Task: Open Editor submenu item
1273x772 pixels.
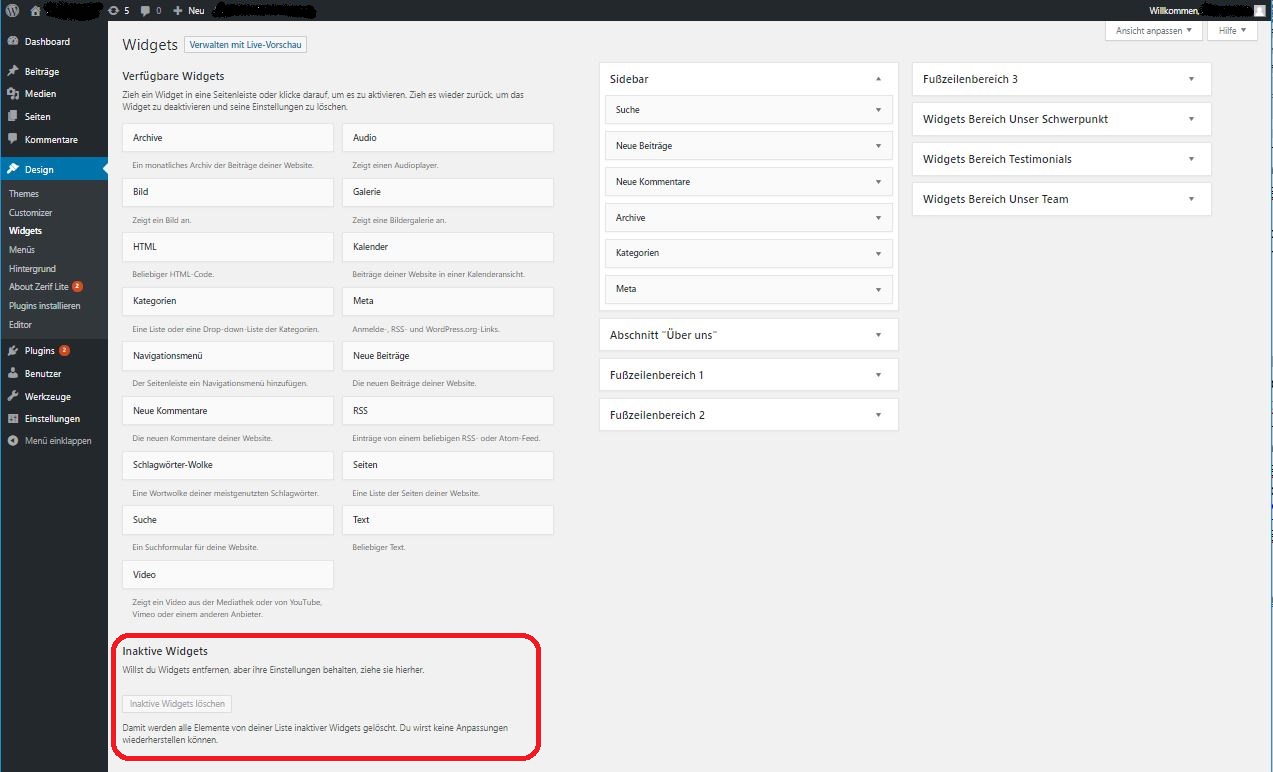Action: tap(20, 325)
